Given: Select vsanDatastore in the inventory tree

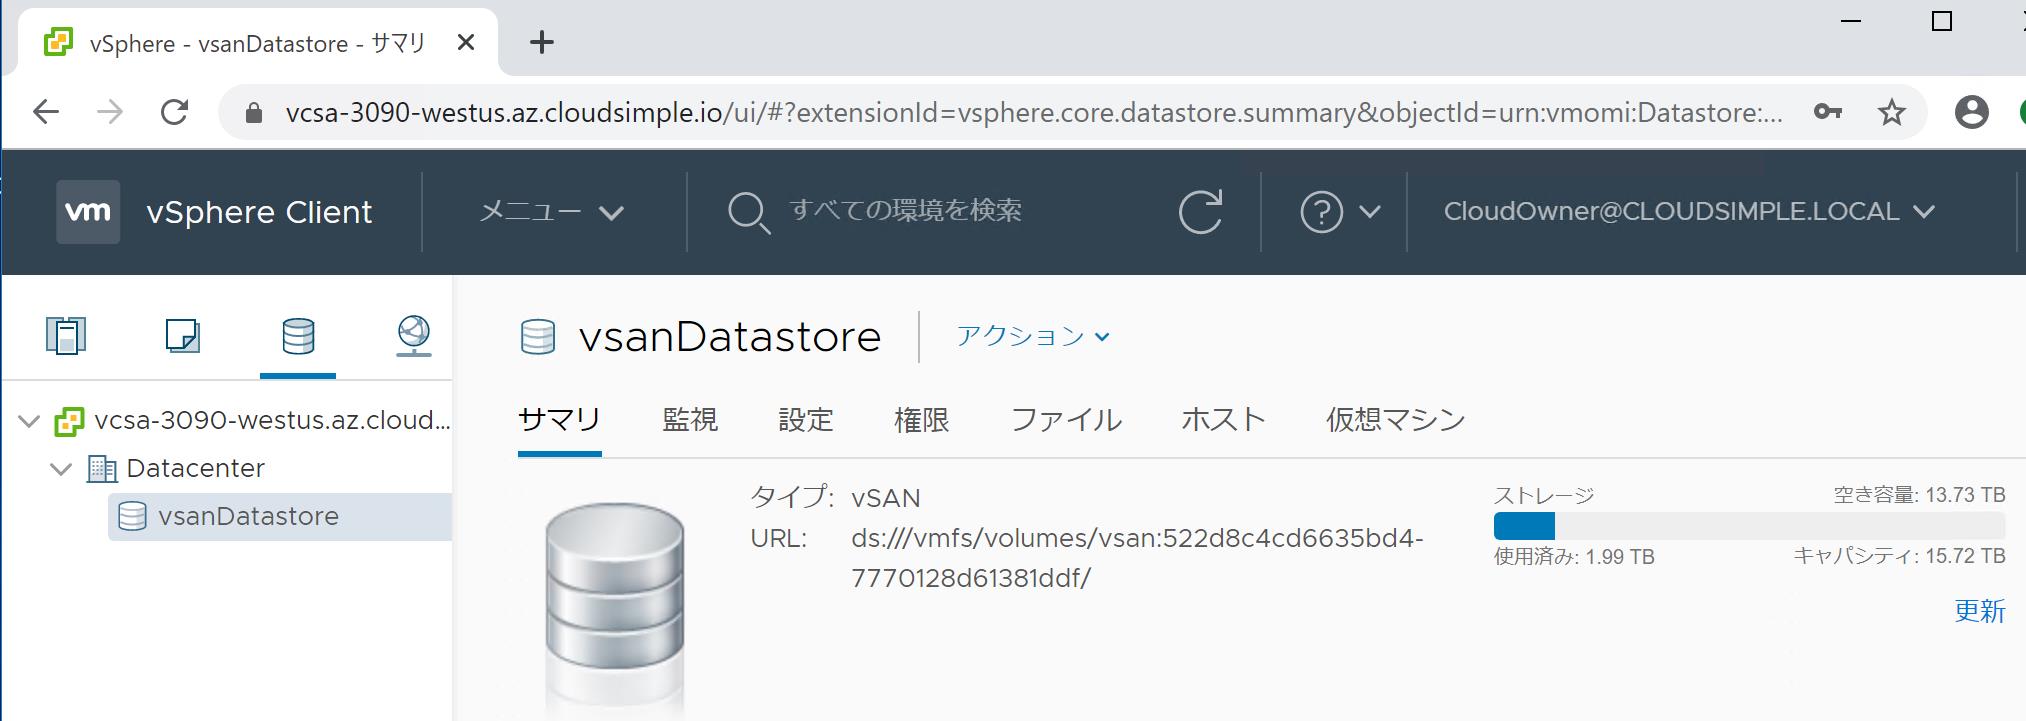Looking at the screenshot, I should pos(280,517).
